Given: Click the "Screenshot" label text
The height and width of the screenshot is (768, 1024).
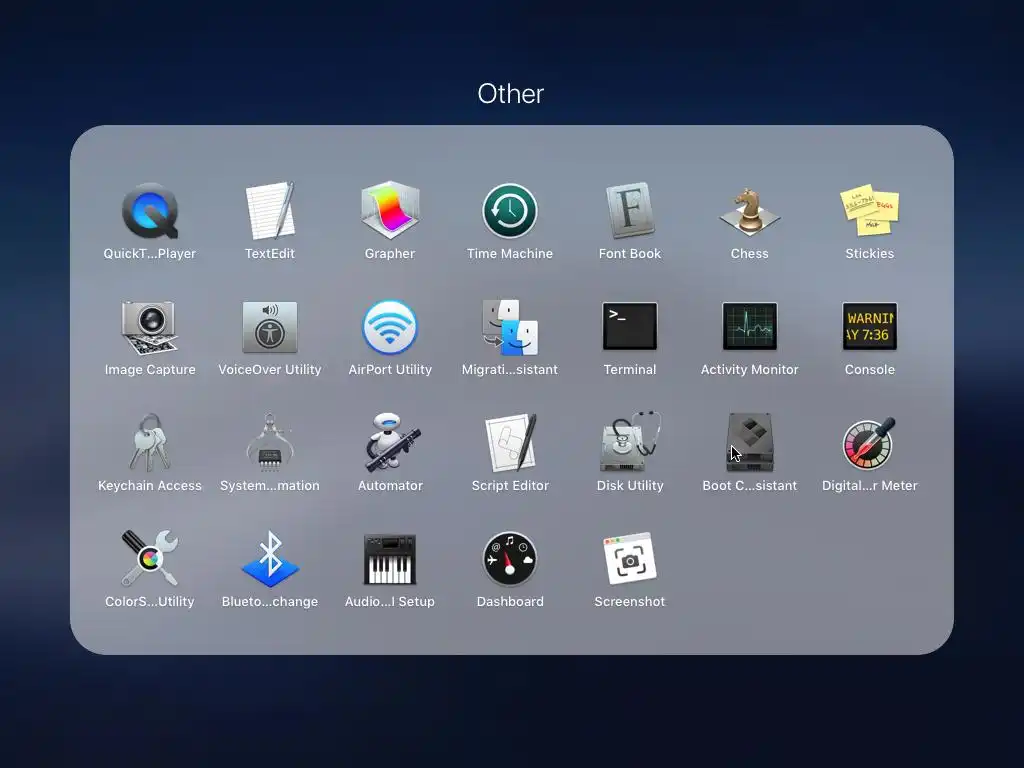Looking at the screenshot, I should tap(630, 601).
